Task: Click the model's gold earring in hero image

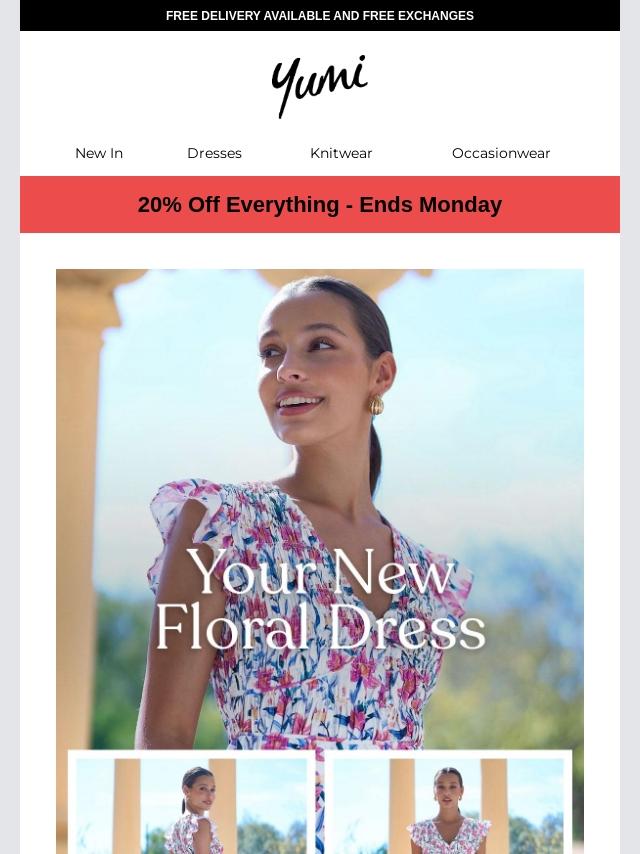Action: [x=377, y=405]
